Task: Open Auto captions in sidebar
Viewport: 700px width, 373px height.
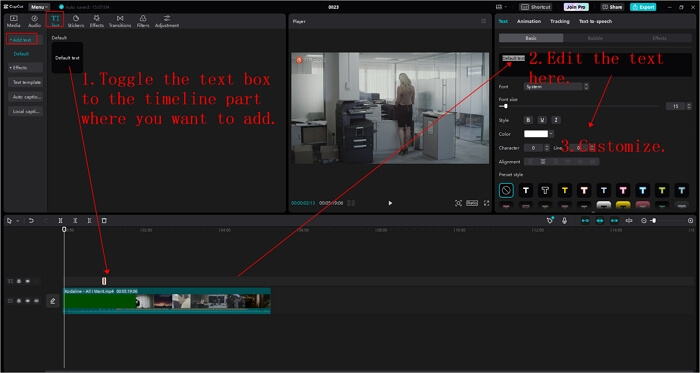Action: point(25,97)
